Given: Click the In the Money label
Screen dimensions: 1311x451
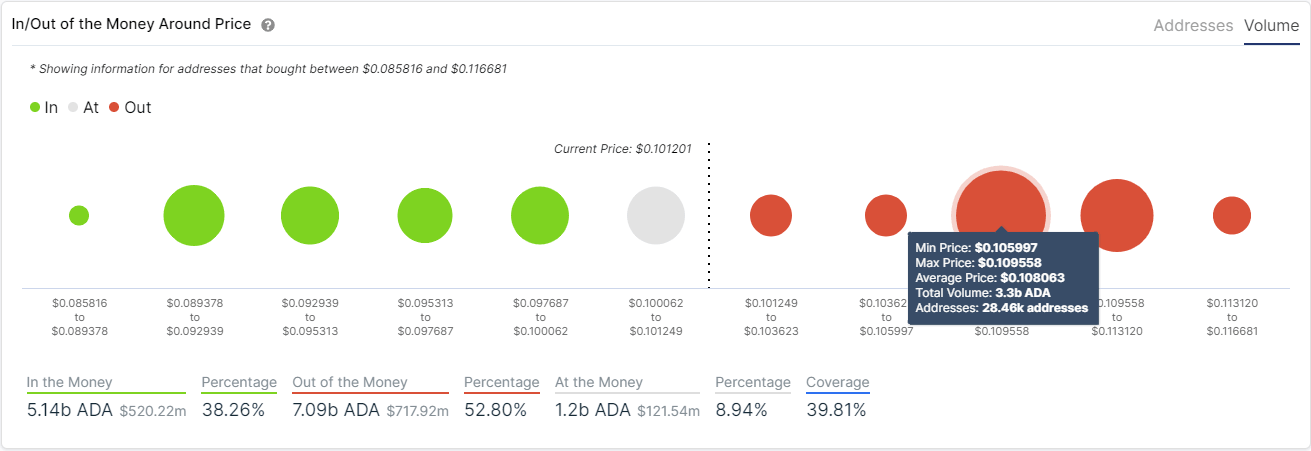Looking at the screenshot, I should point(70,382).
